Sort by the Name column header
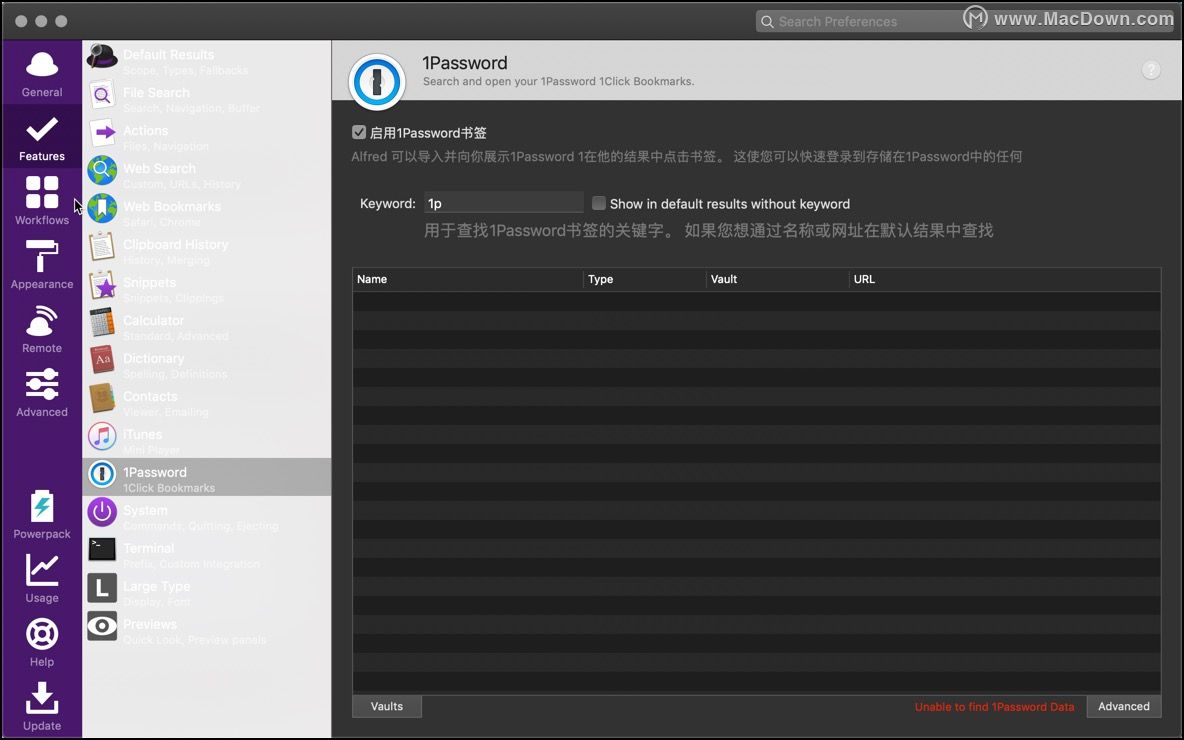This screenshot has height=740, width=1184. pos(468,279)
